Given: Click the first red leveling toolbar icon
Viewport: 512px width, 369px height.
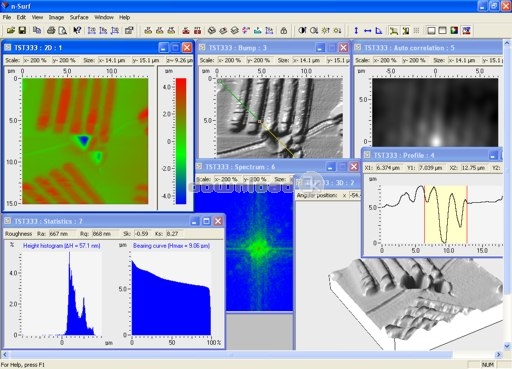Looking at the screenshot, I should click(186, 31).
